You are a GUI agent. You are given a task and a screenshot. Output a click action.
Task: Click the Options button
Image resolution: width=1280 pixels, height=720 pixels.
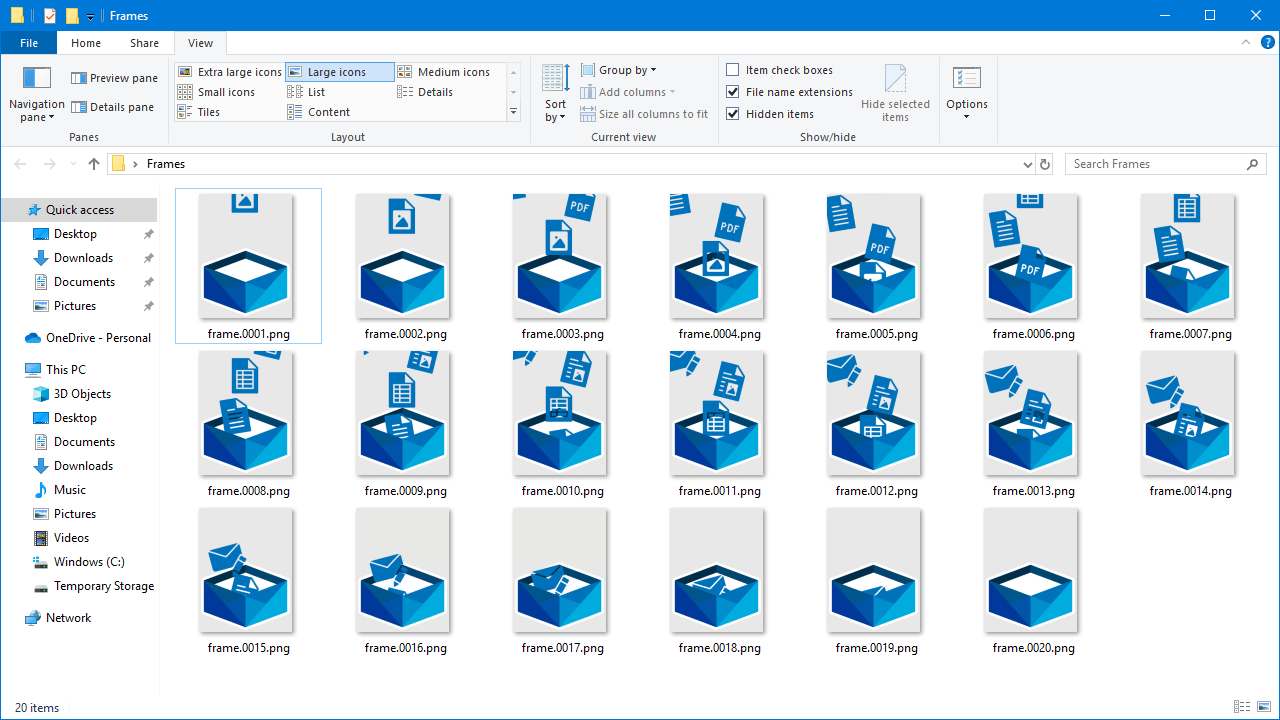coord(966,92)
